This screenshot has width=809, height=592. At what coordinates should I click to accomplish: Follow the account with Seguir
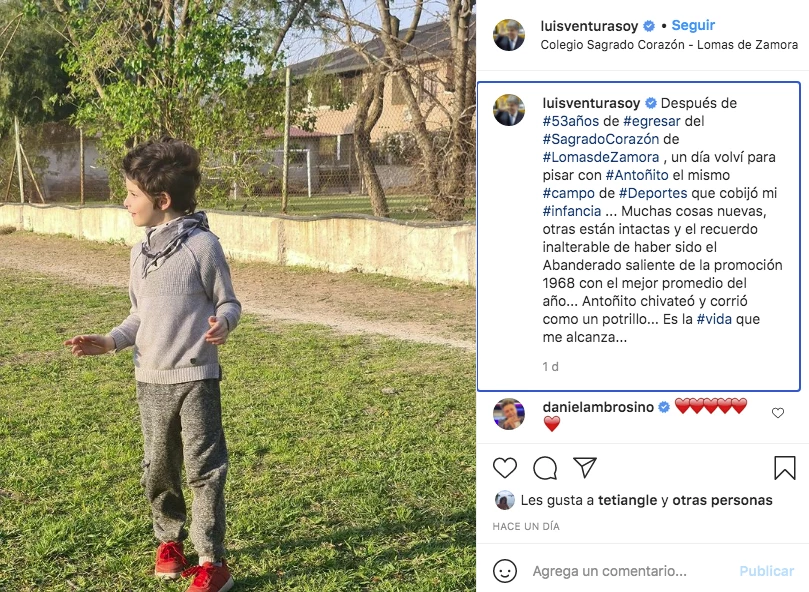(693, 25)
